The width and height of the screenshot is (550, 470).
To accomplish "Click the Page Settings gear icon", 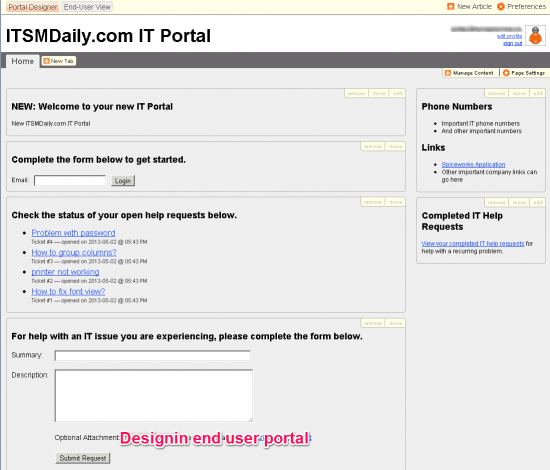I will click(x=506, y=73).
